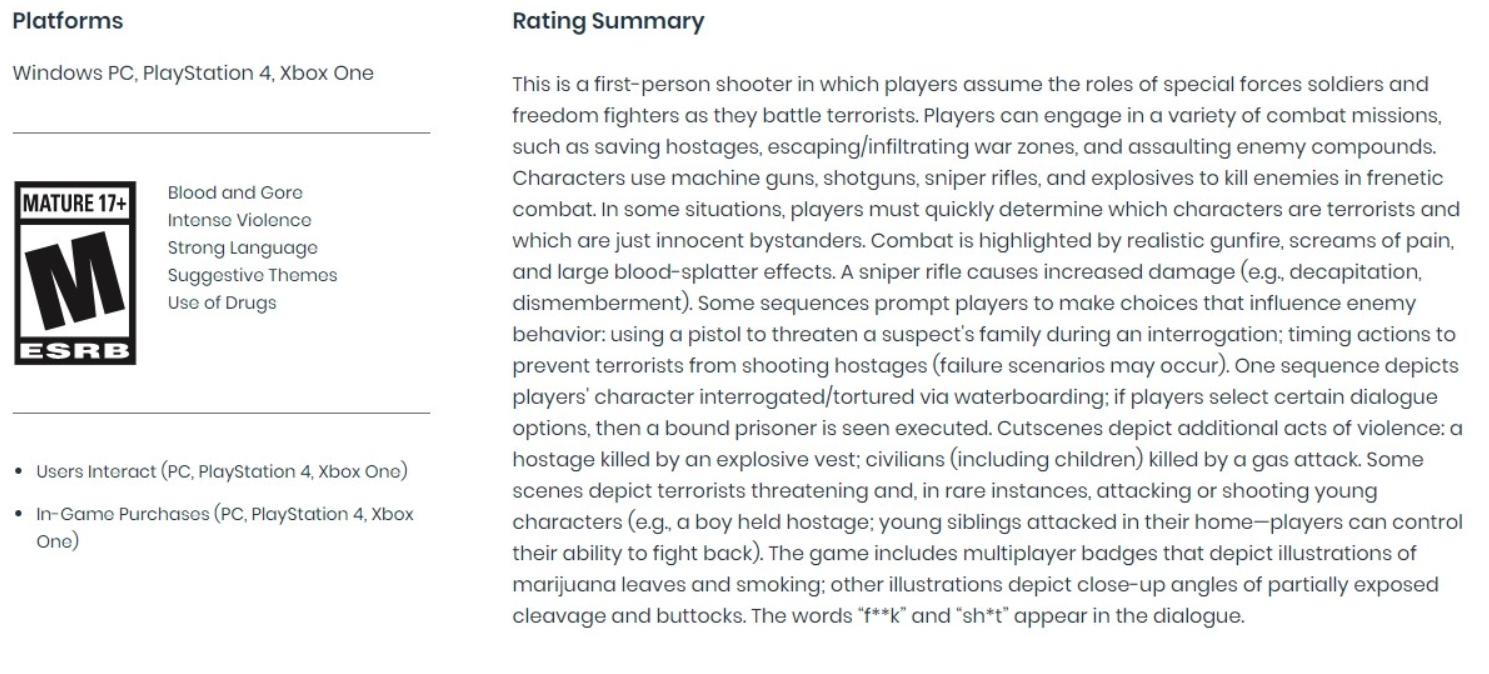Click the Strong Language descriptor
1489x674 pixels.
243,248
